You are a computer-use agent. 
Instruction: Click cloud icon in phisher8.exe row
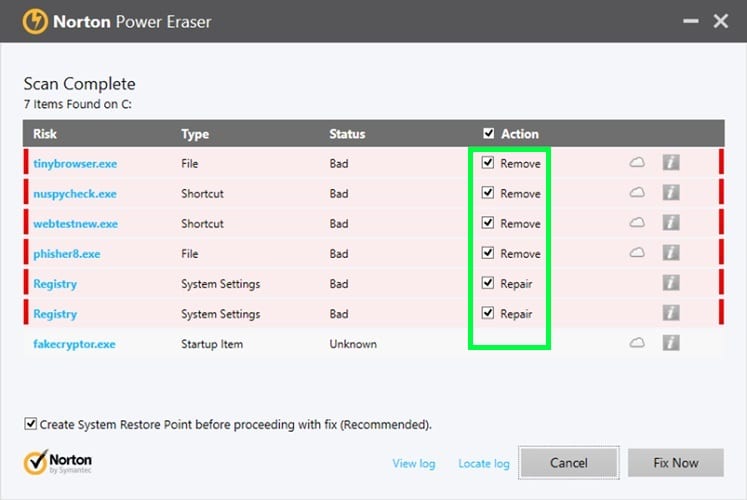637,253
